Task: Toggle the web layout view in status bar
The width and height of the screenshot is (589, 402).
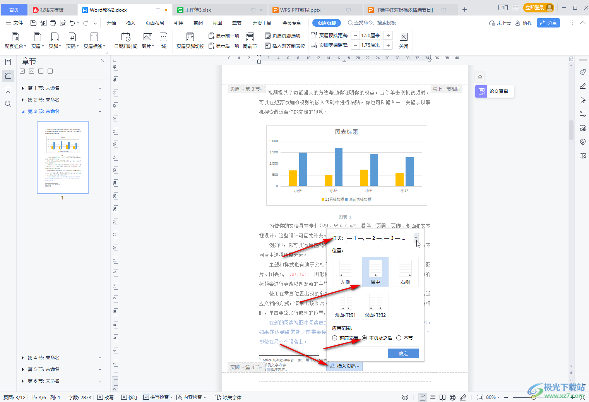Action: coord(453,397)
